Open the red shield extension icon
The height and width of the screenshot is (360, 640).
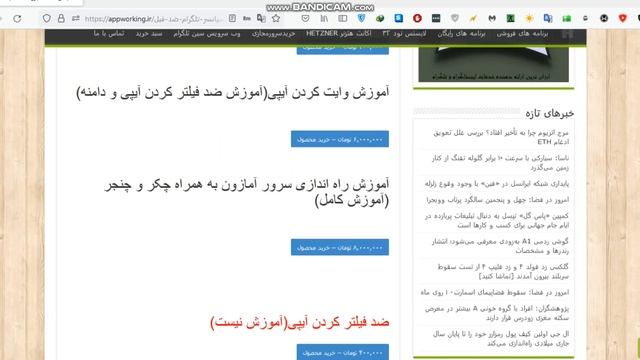tap(622, 18)
